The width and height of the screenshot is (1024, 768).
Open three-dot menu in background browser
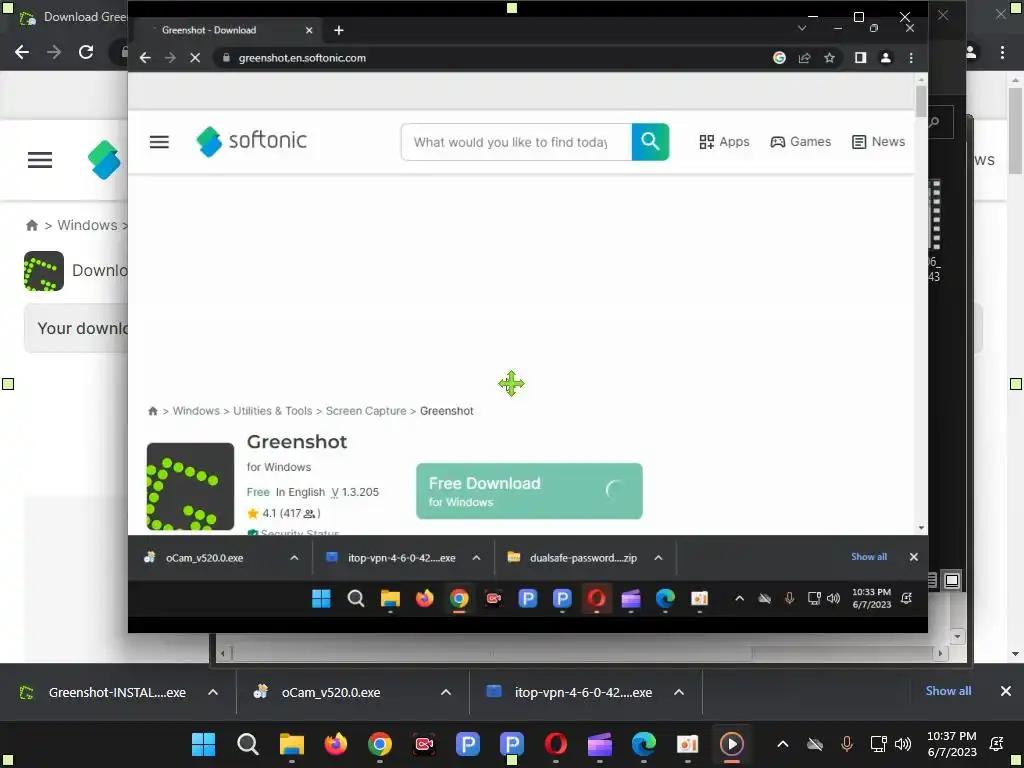[1002, 52]
